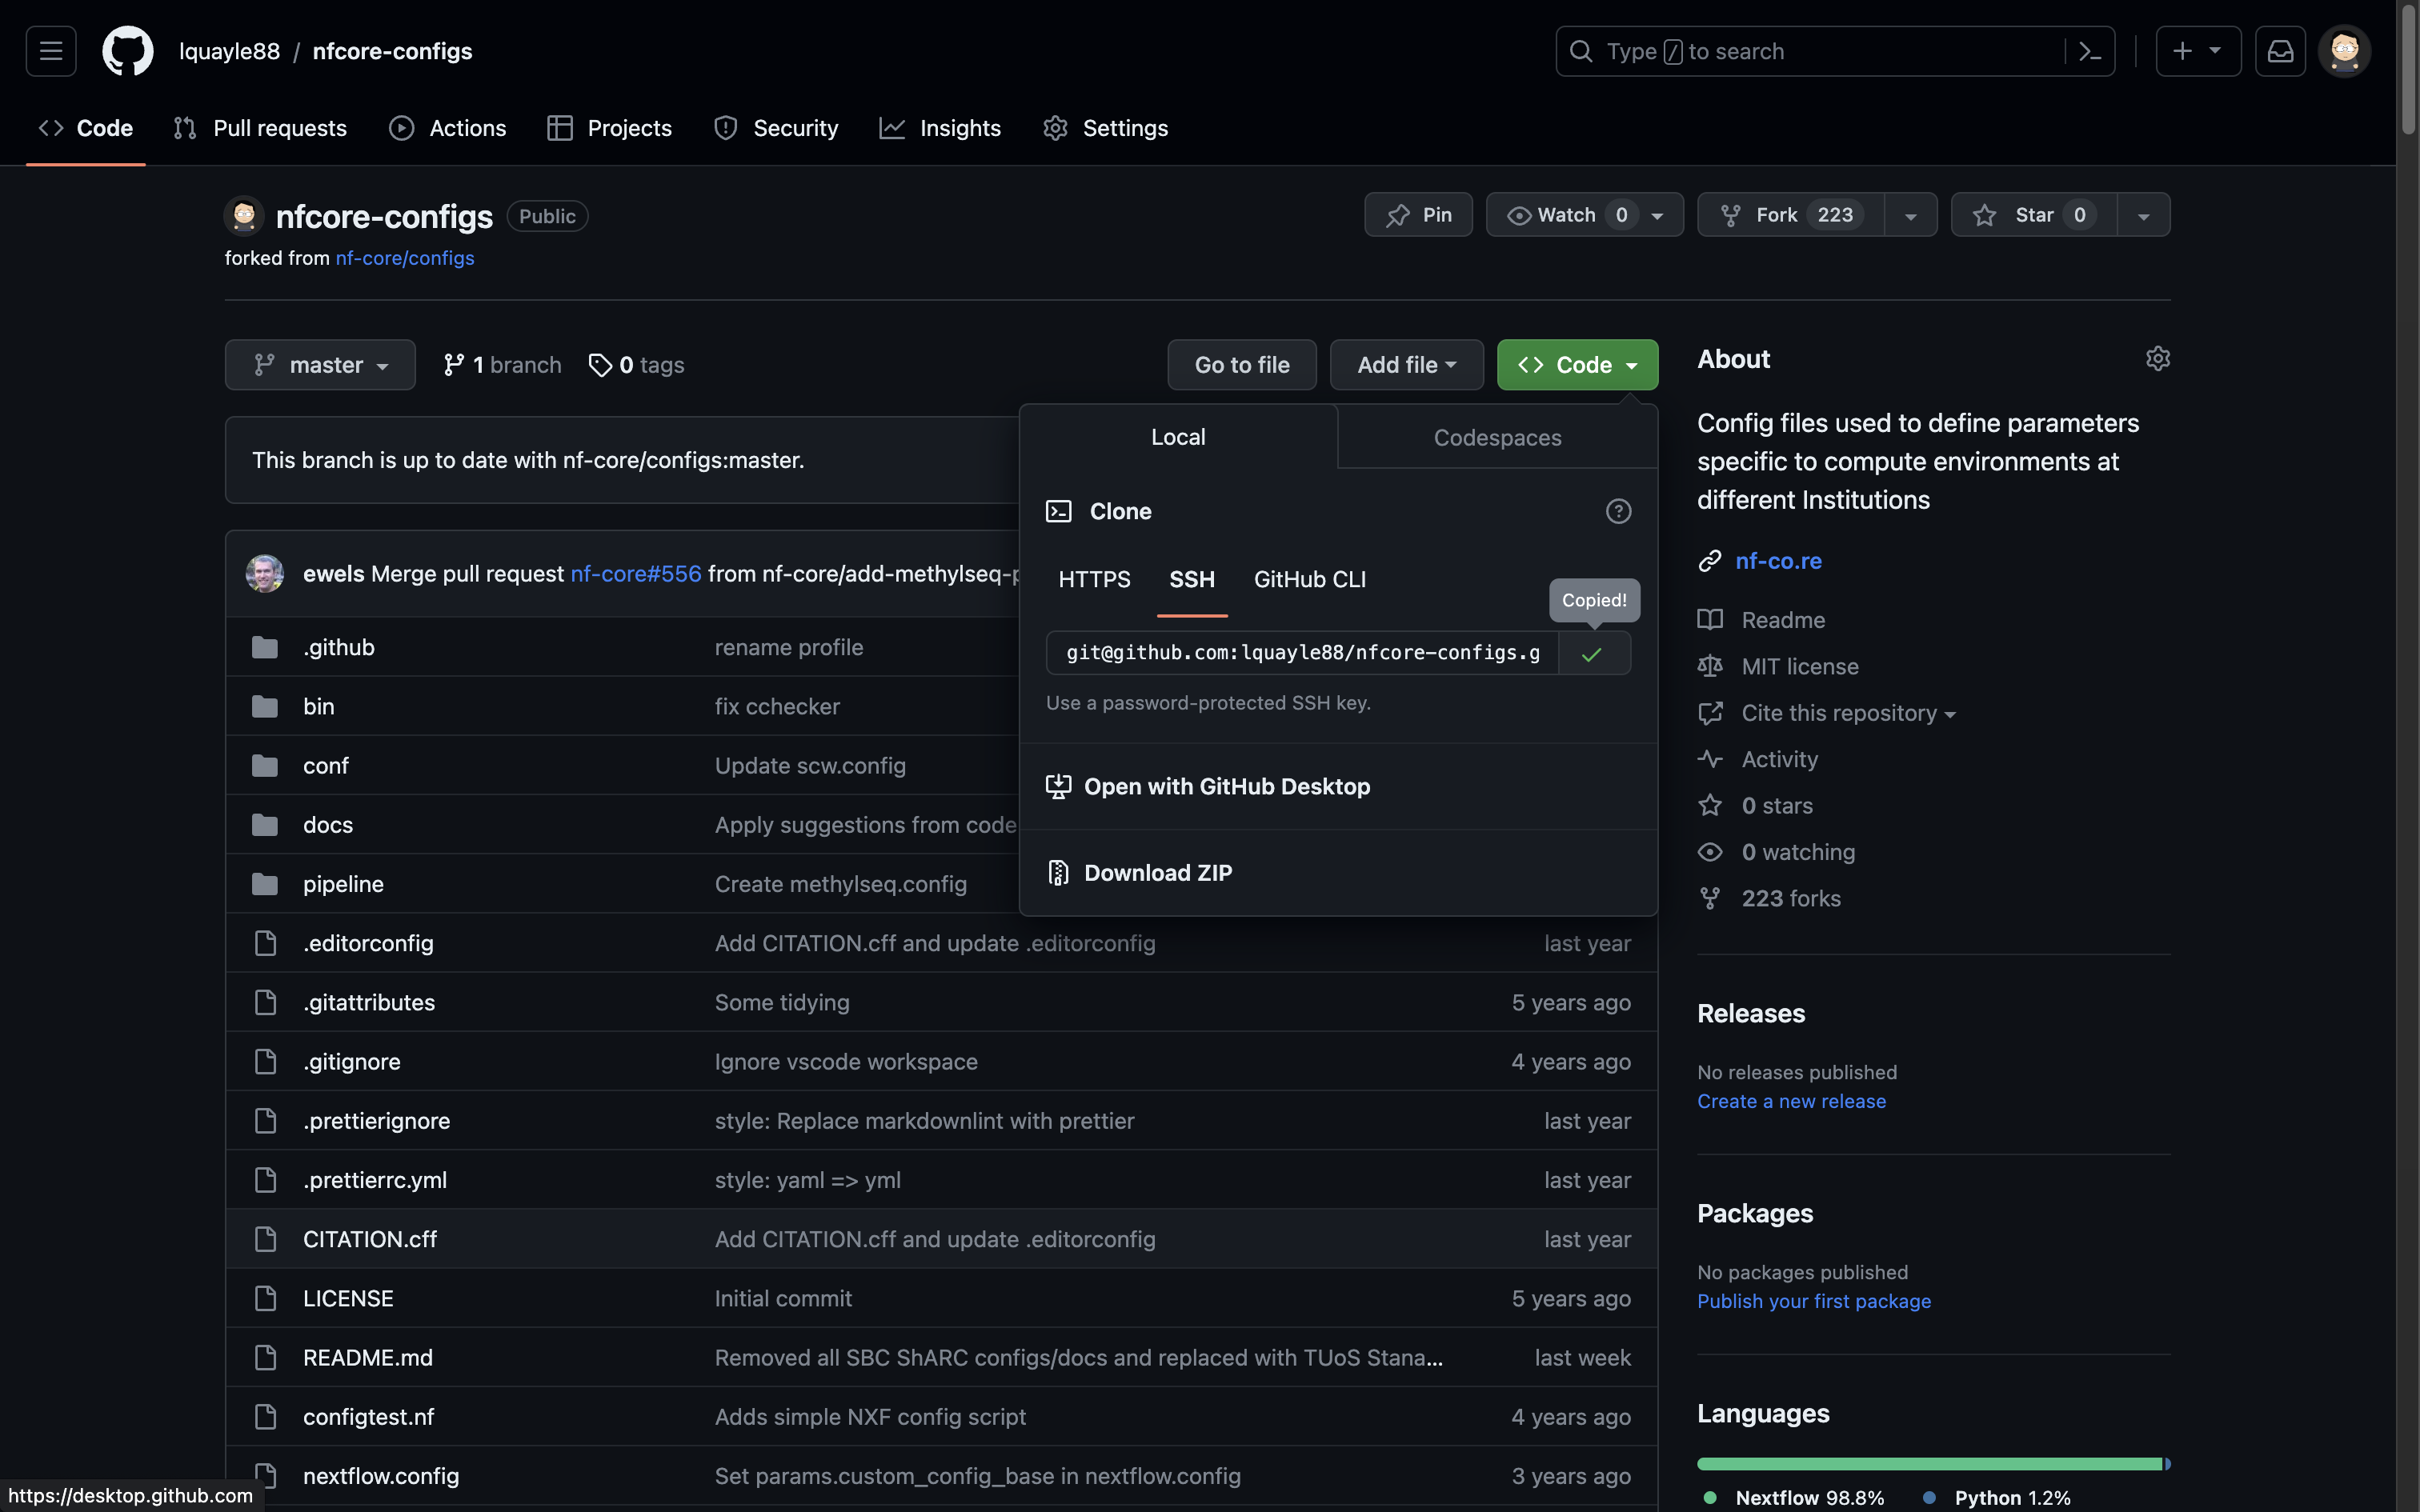The height and width of the screenshot is (1512, 2420).
Task: Click the Nextflow segment of languages bar
Action: tap(1929, 1464)
